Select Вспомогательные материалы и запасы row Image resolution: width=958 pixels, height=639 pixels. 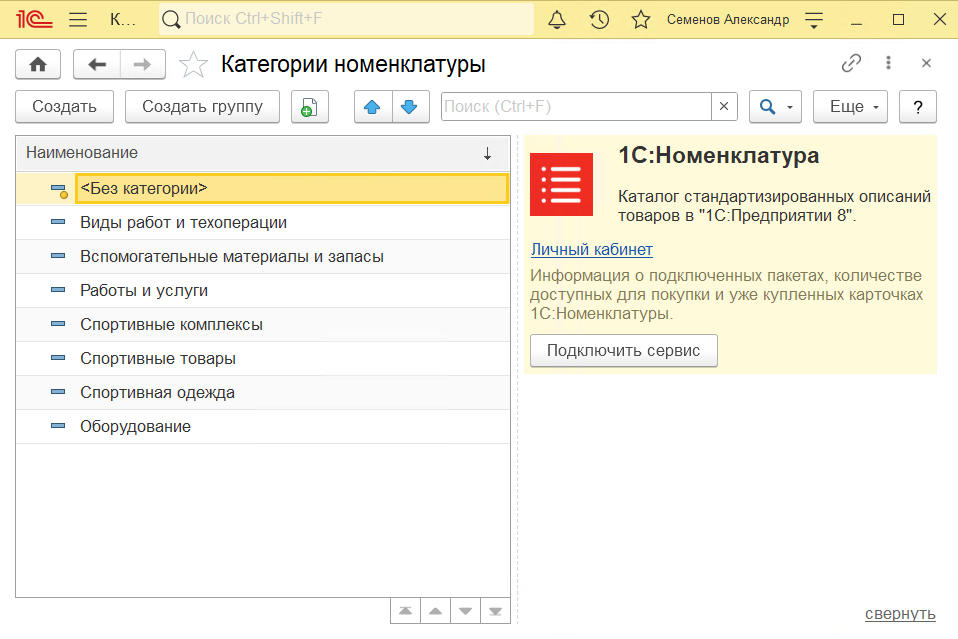click(263, 257)
